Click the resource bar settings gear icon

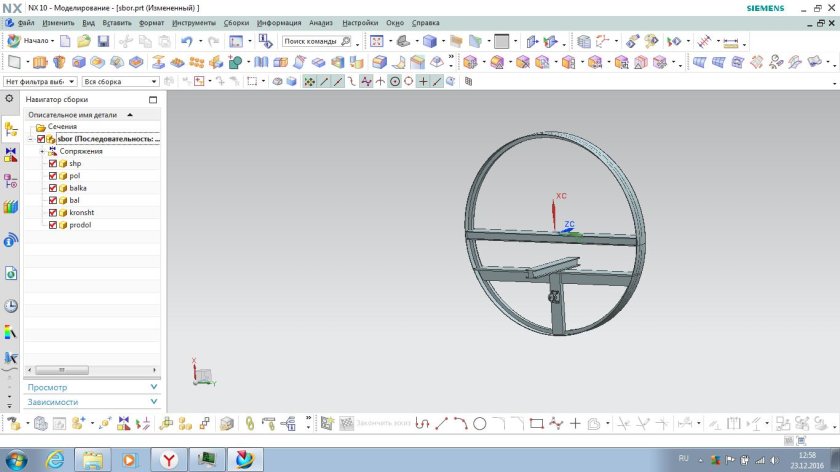pos(10,100)
